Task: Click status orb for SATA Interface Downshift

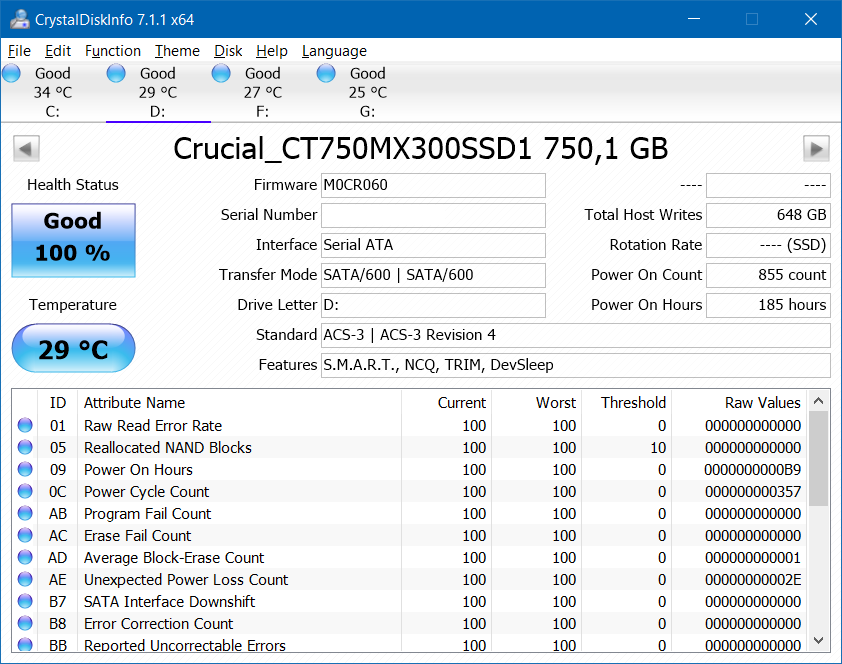Action: [x=25, y=601]
